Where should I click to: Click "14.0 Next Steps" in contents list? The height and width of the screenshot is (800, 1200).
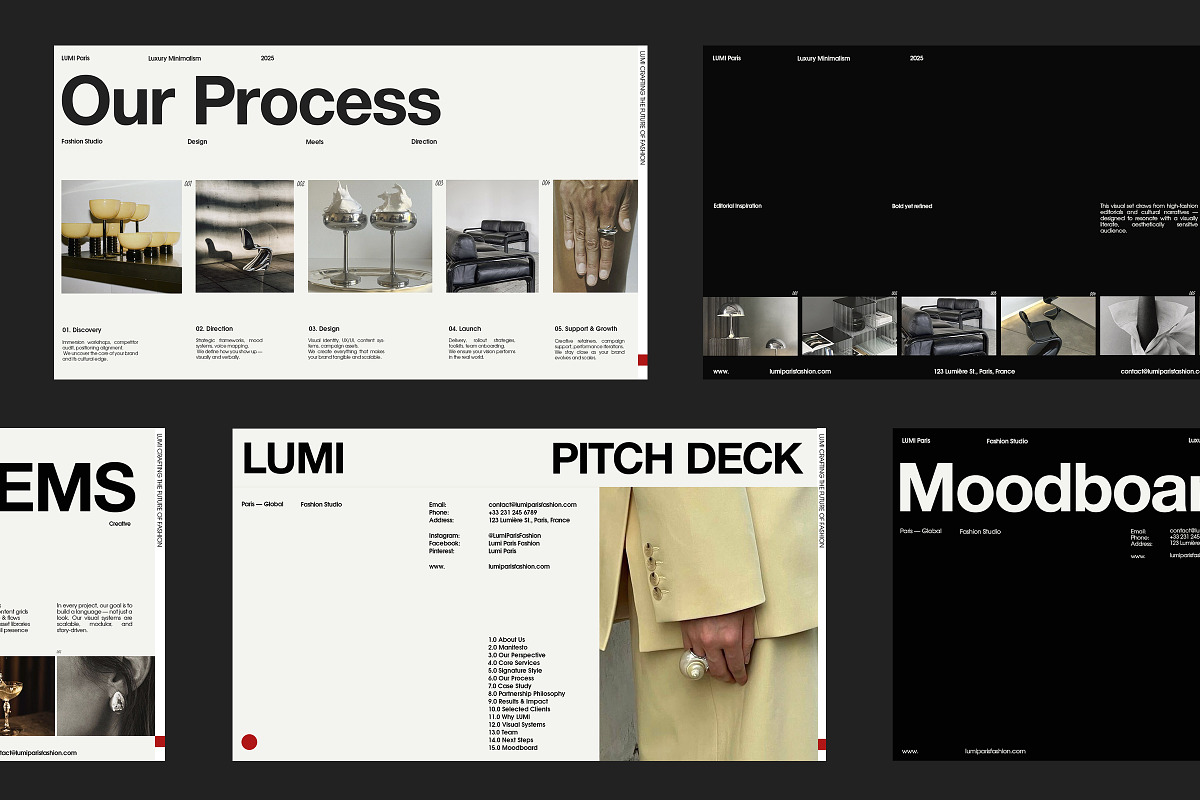point(511,740)
